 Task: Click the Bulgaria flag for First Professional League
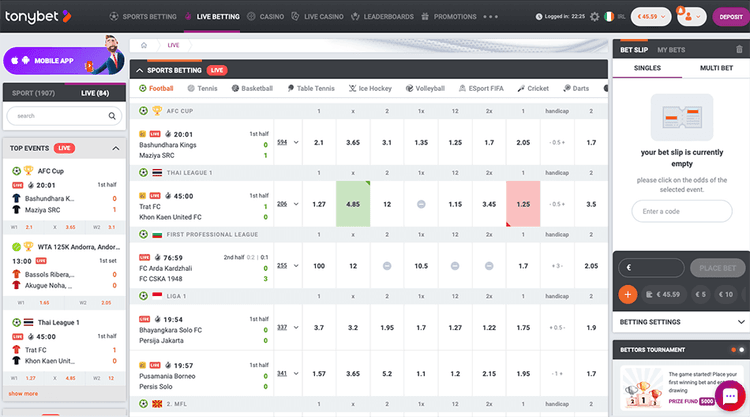[157, 234]
